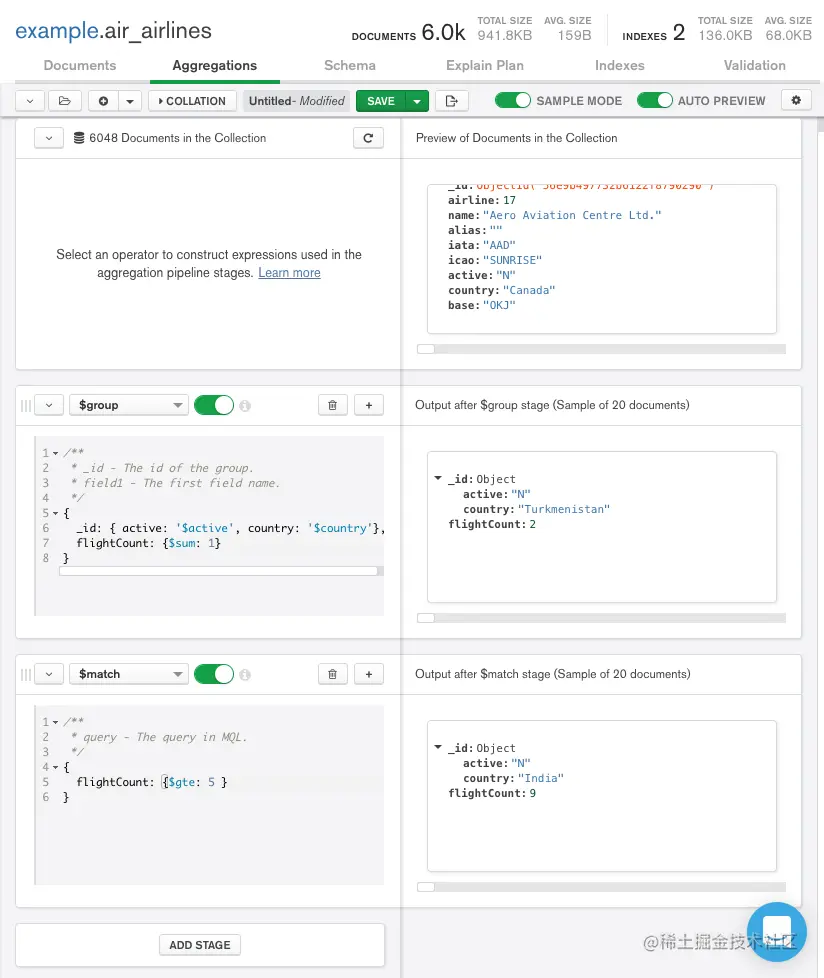Grab the $group stage drag handle
824x978 pixels.
tap(26, 405)
